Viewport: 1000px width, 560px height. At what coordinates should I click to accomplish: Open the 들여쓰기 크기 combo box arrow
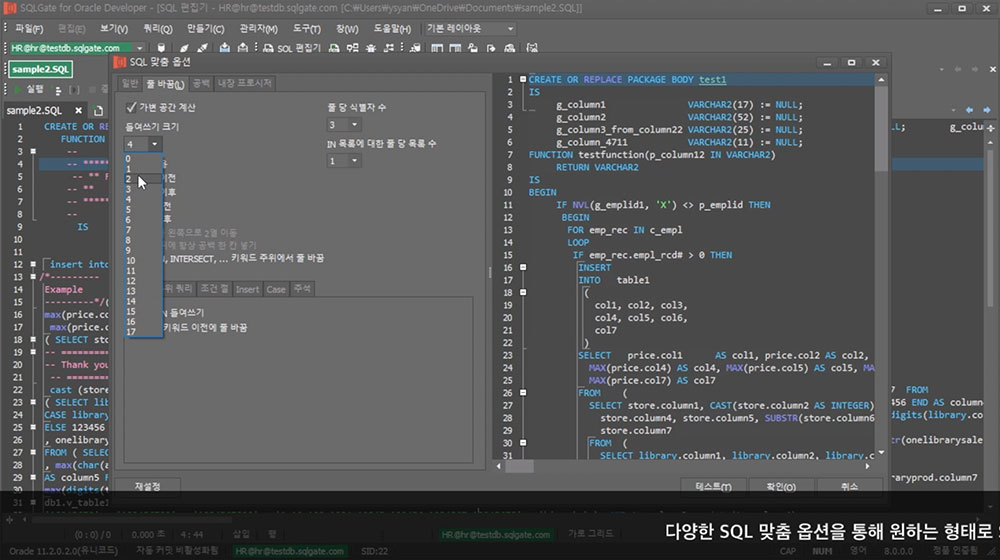154,144
